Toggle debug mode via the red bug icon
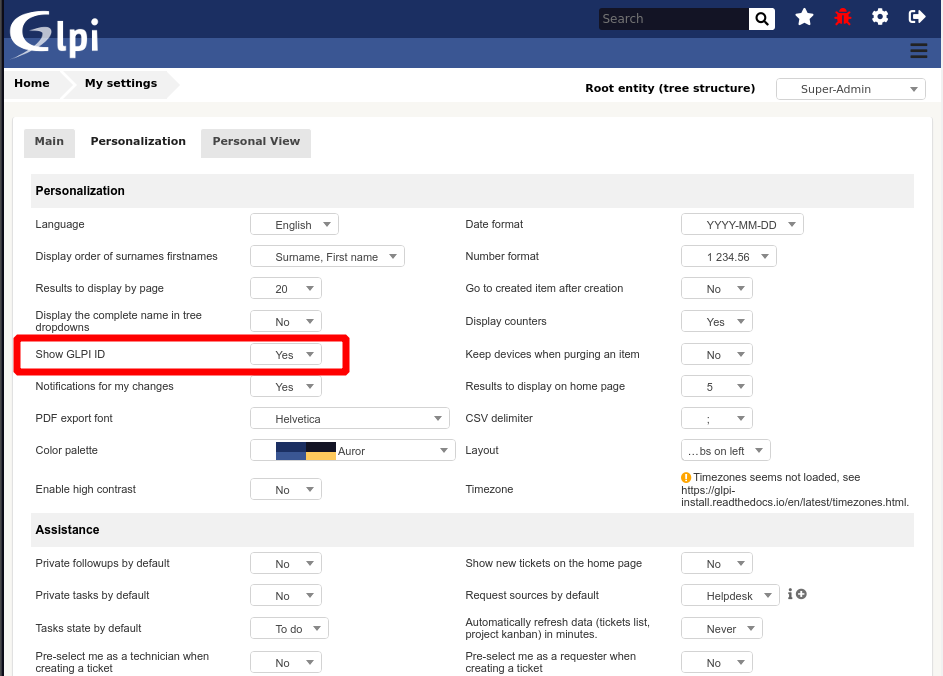The width and height of the screenshot is (943, 676). pos(842,16)
